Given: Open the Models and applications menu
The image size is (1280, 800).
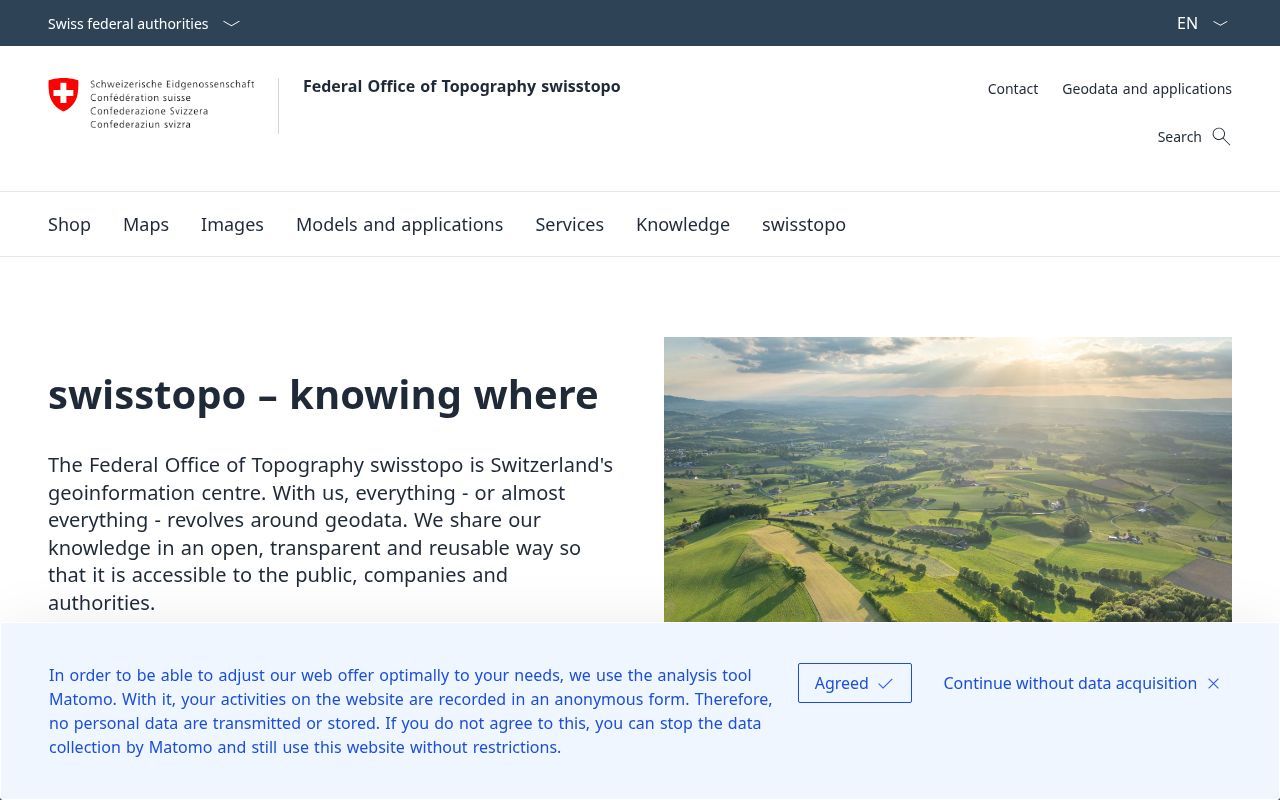Looking at the screenshot, I should click(399, 224).
